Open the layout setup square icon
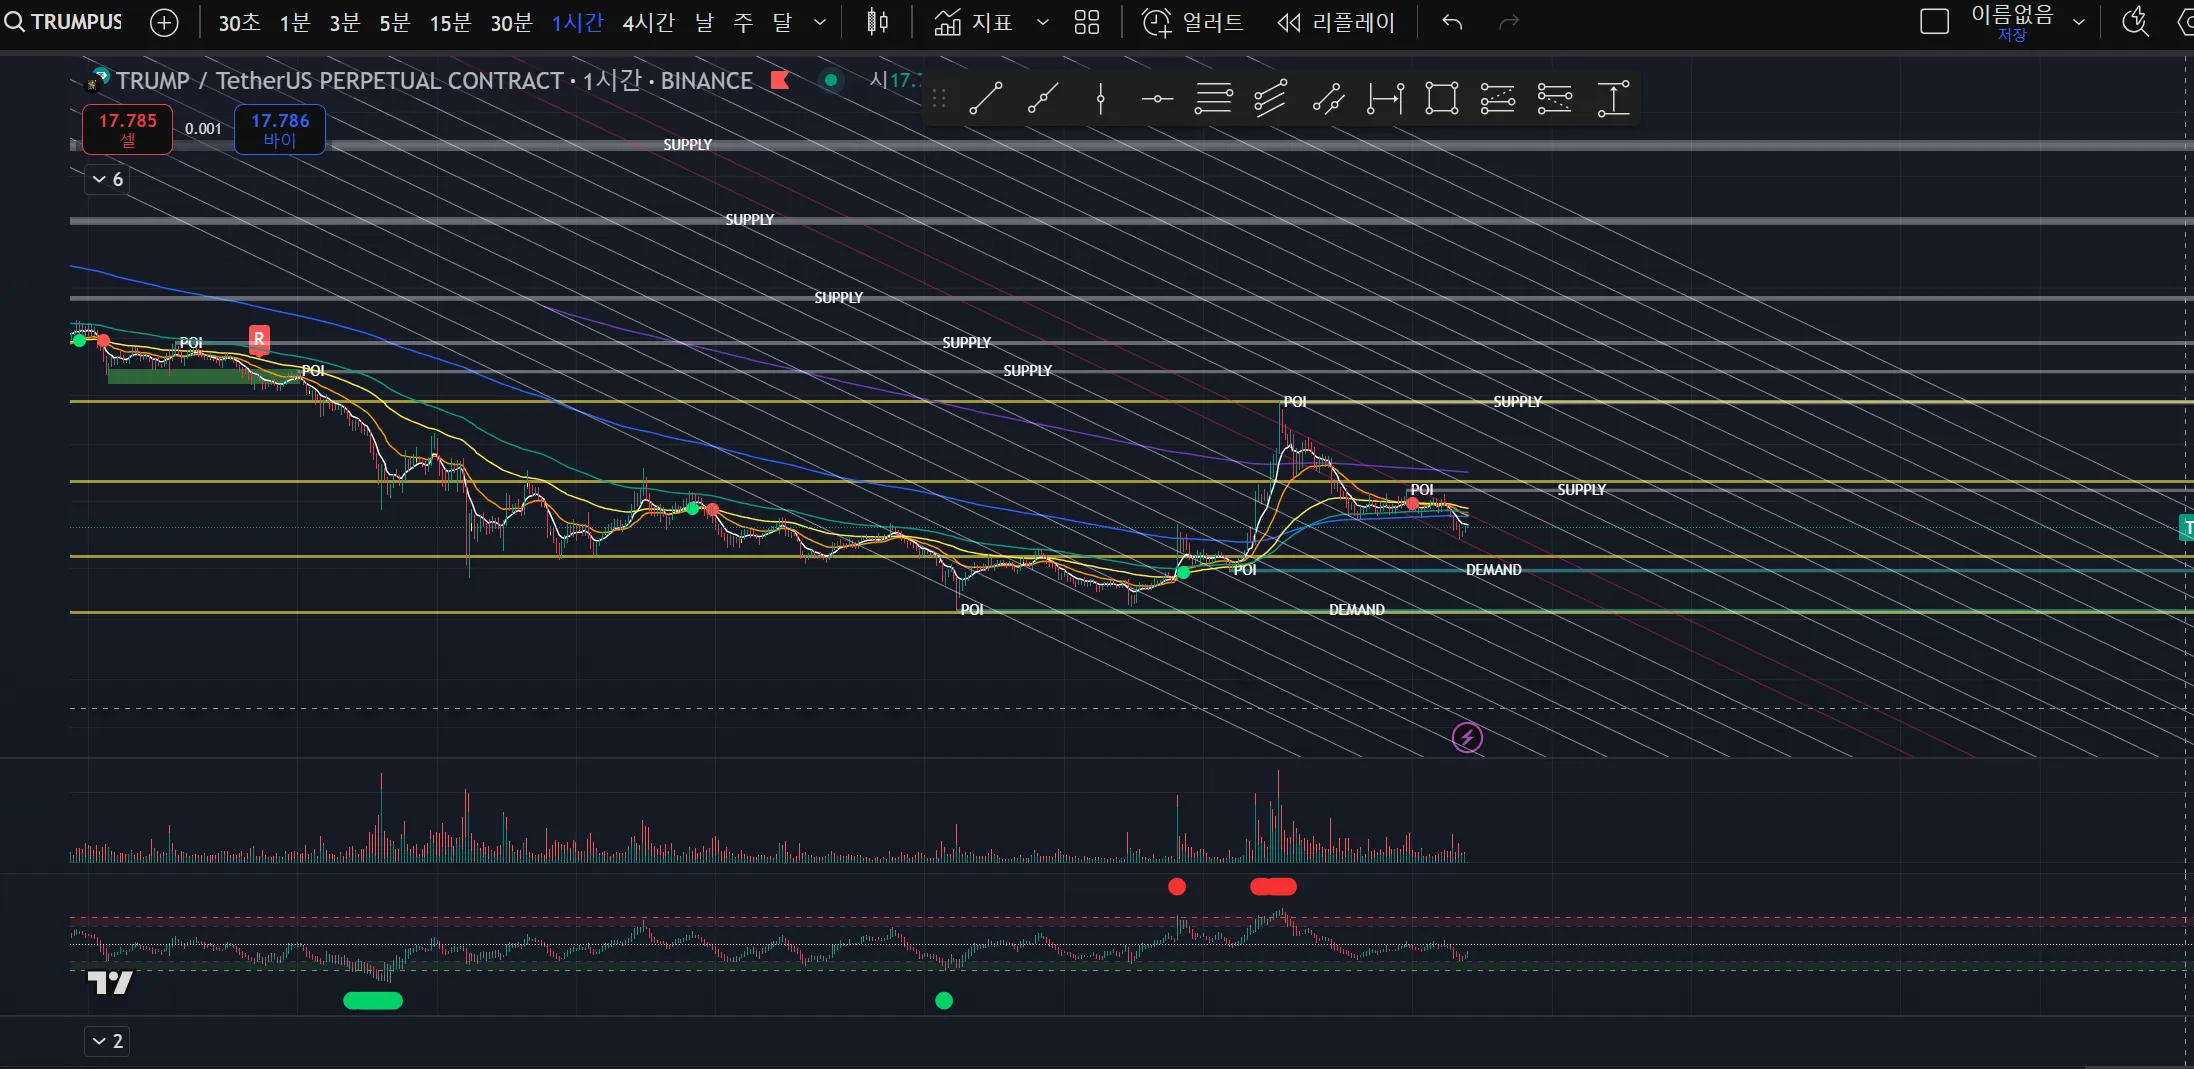The width and height of the screenshot is (2194, 1069). tap(1934, 22)
